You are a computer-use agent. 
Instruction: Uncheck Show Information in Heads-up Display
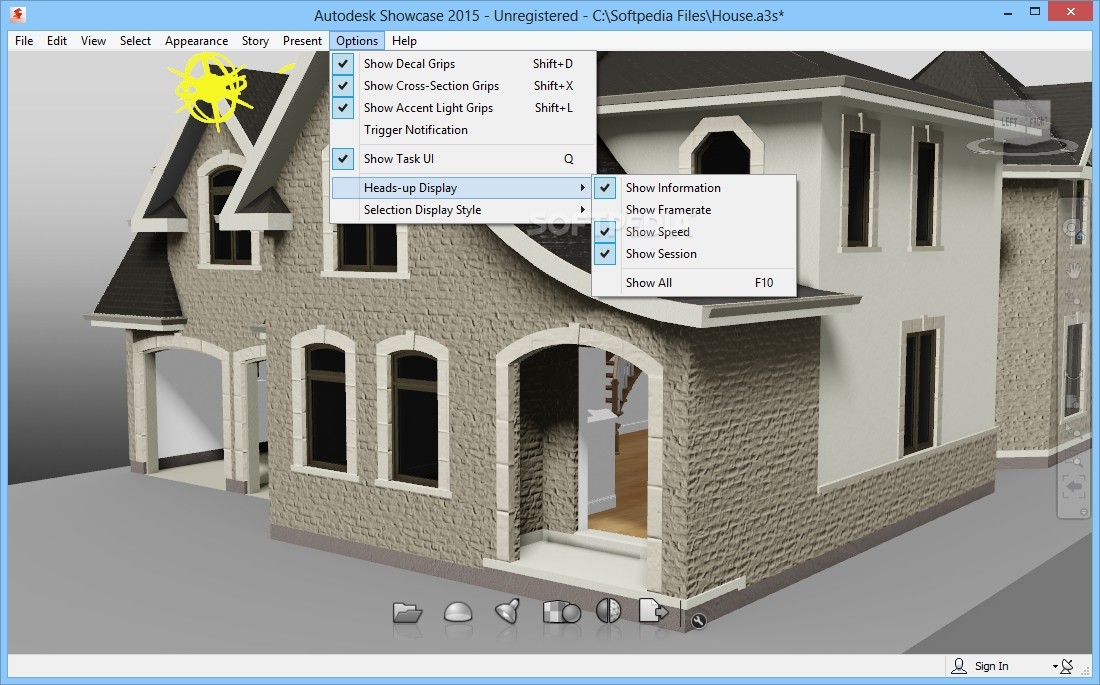pos(695,187)
